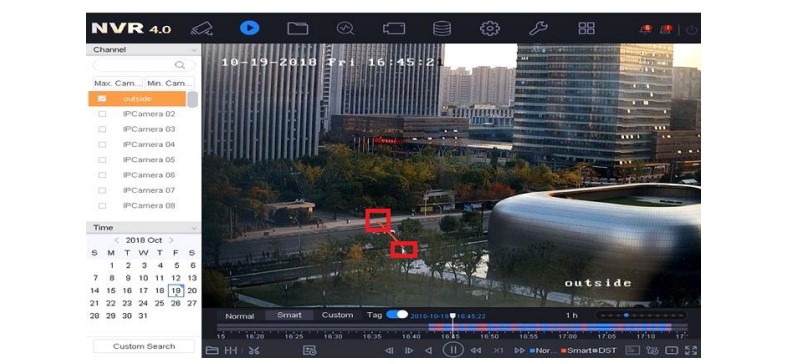This screenshot has width=811, height=364.
Task: Uncheck the outside channel checkbox
Action: click(x=102, y=98)
